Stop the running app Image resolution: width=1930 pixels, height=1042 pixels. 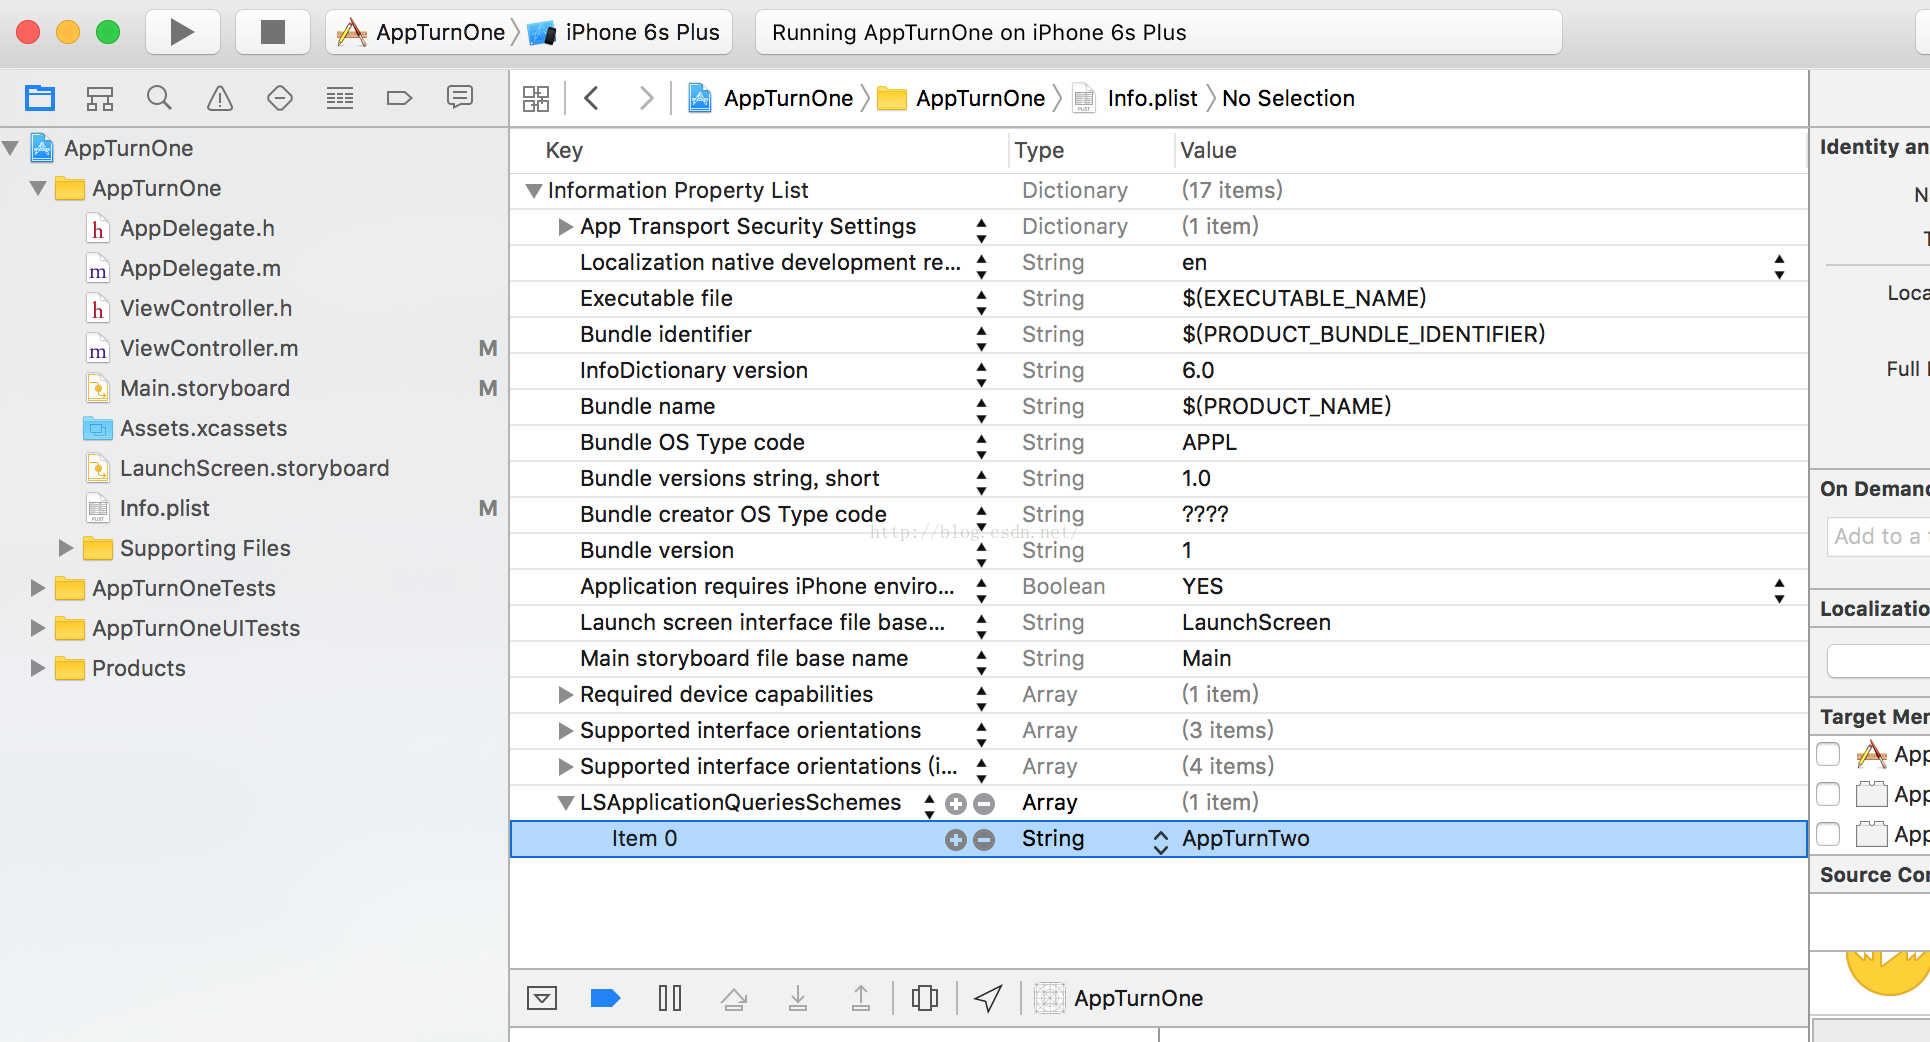pyautogui.click(x=272, y=32)
